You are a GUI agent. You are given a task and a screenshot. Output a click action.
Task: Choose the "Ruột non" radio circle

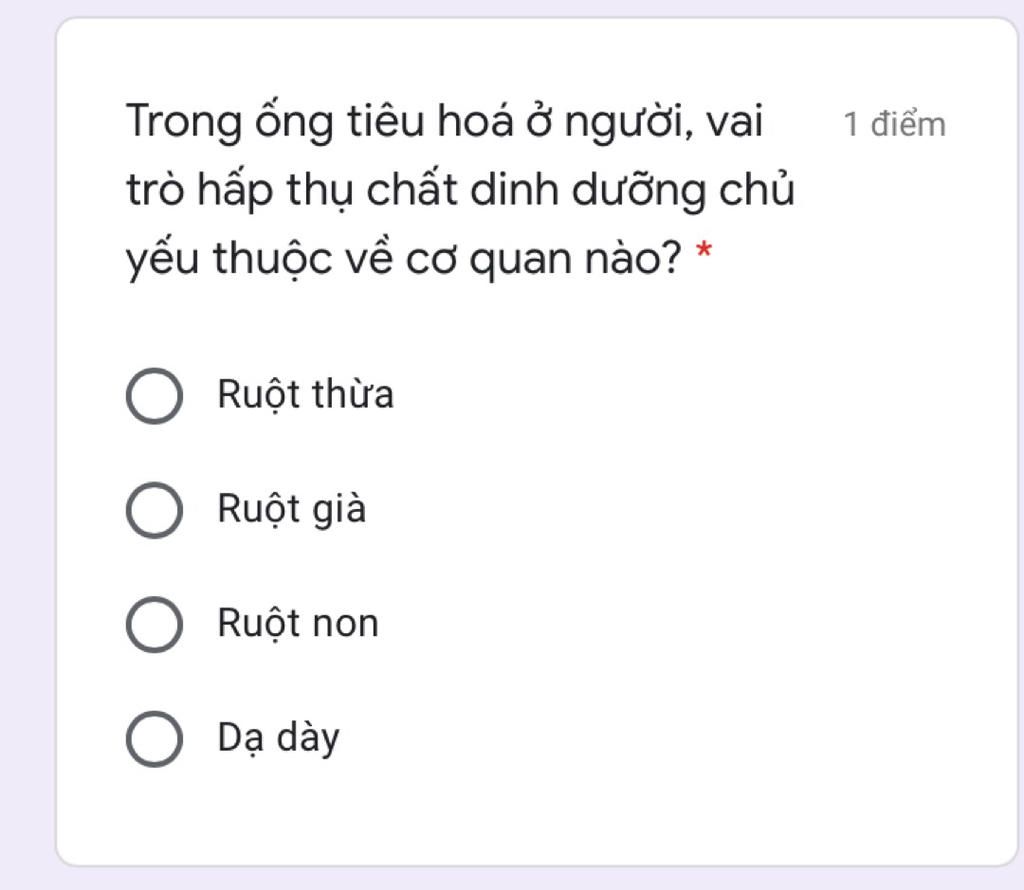(154, 625)
